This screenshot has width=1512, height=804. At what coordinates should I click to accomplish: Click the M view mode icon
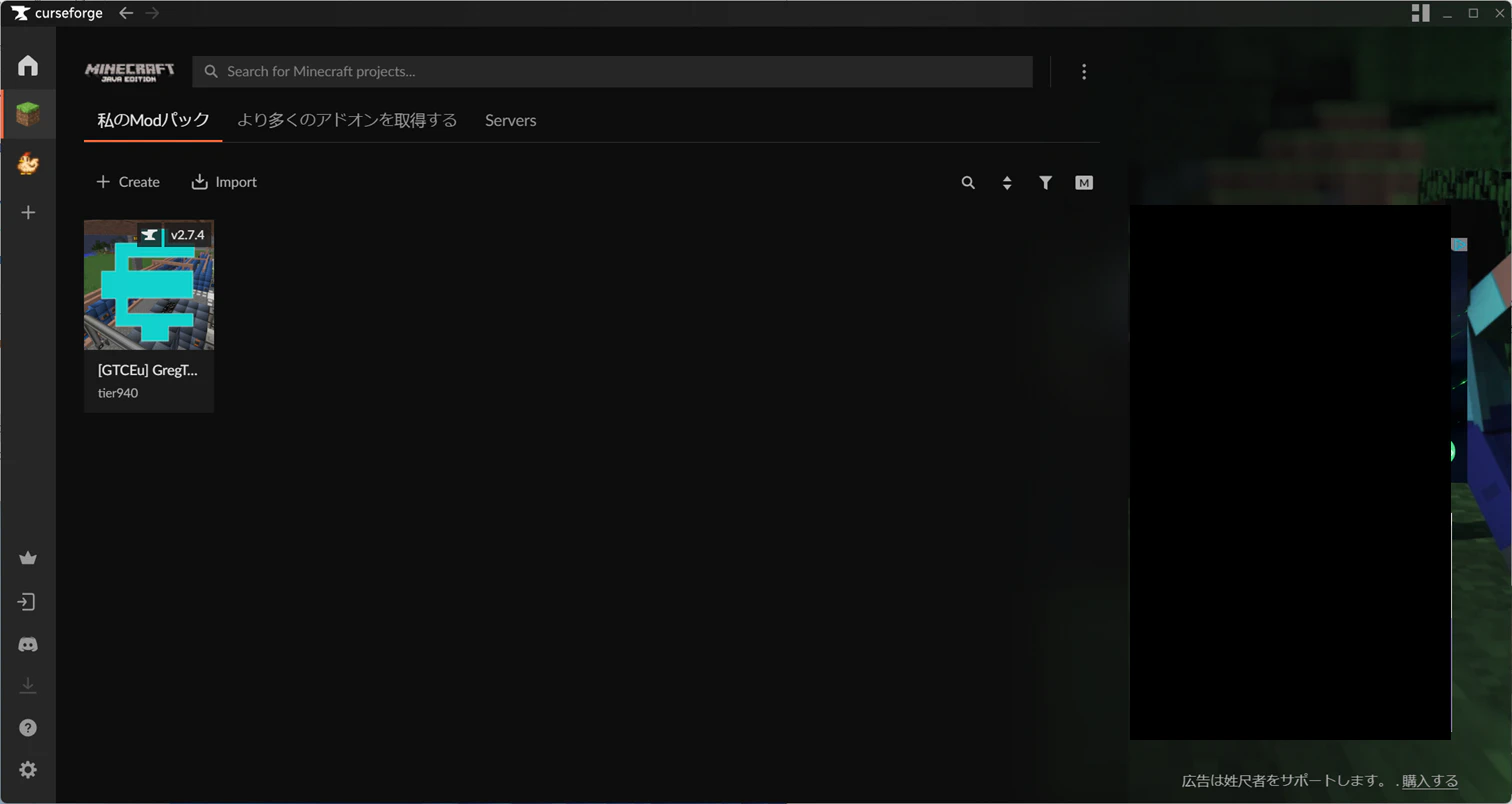[x=1084, y=183]
